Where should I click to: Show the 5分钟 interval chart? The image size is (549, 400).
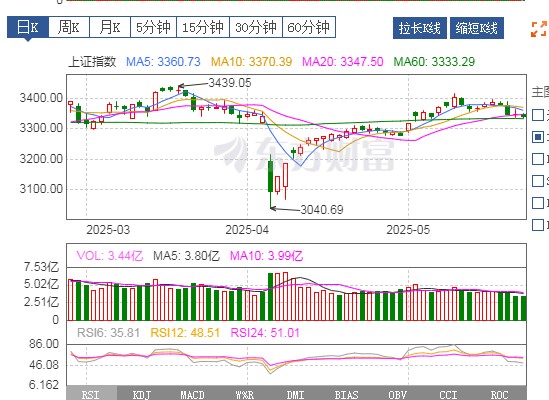pyautogui.click(x=153, y=27)
